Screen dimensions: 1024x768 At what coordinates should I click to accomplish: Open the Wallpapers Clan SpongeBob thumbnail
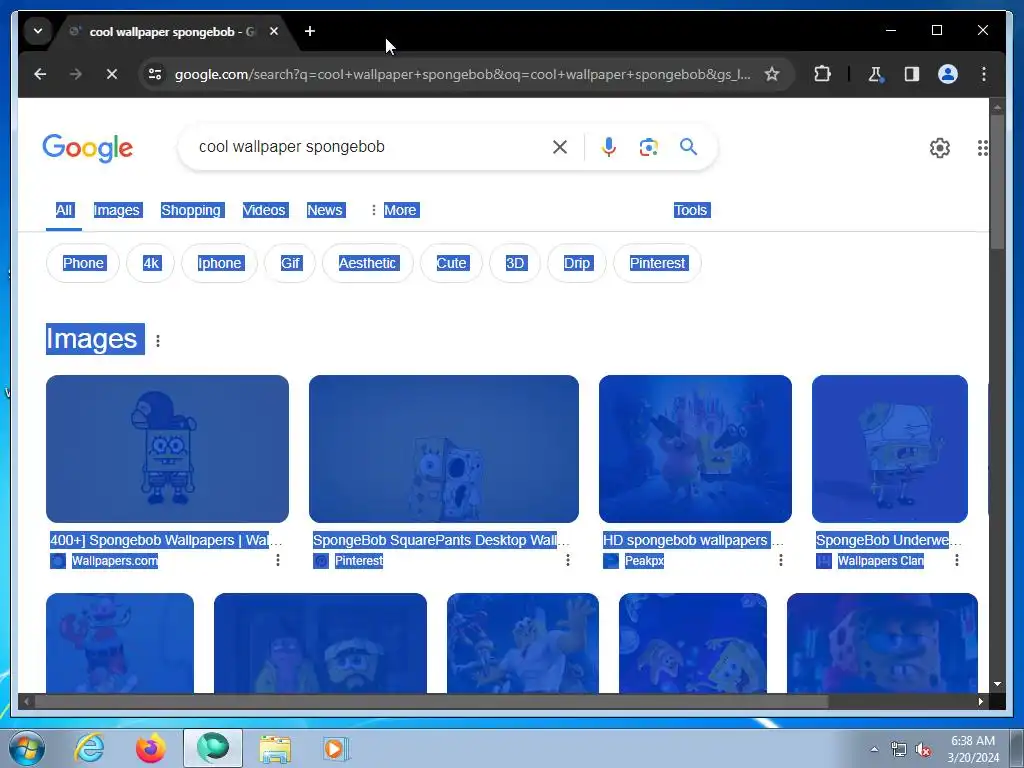pyautogui.click(x=889, y=449)
